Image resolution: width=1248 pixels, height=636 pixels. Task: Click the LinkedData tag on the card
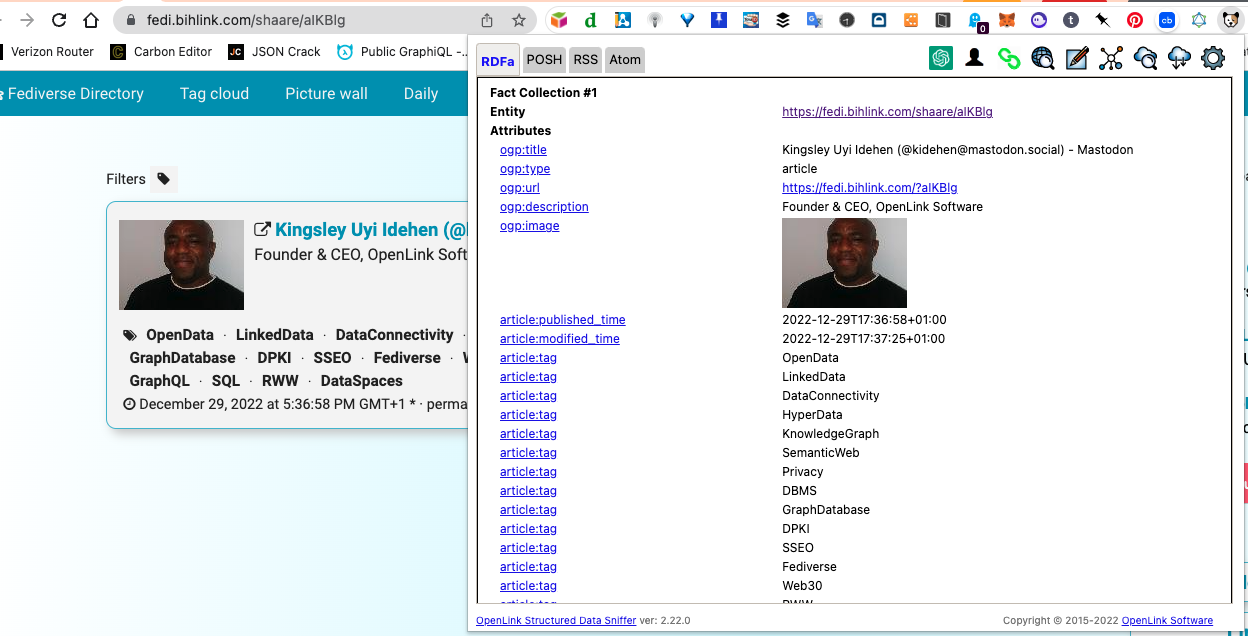point(274,335)
